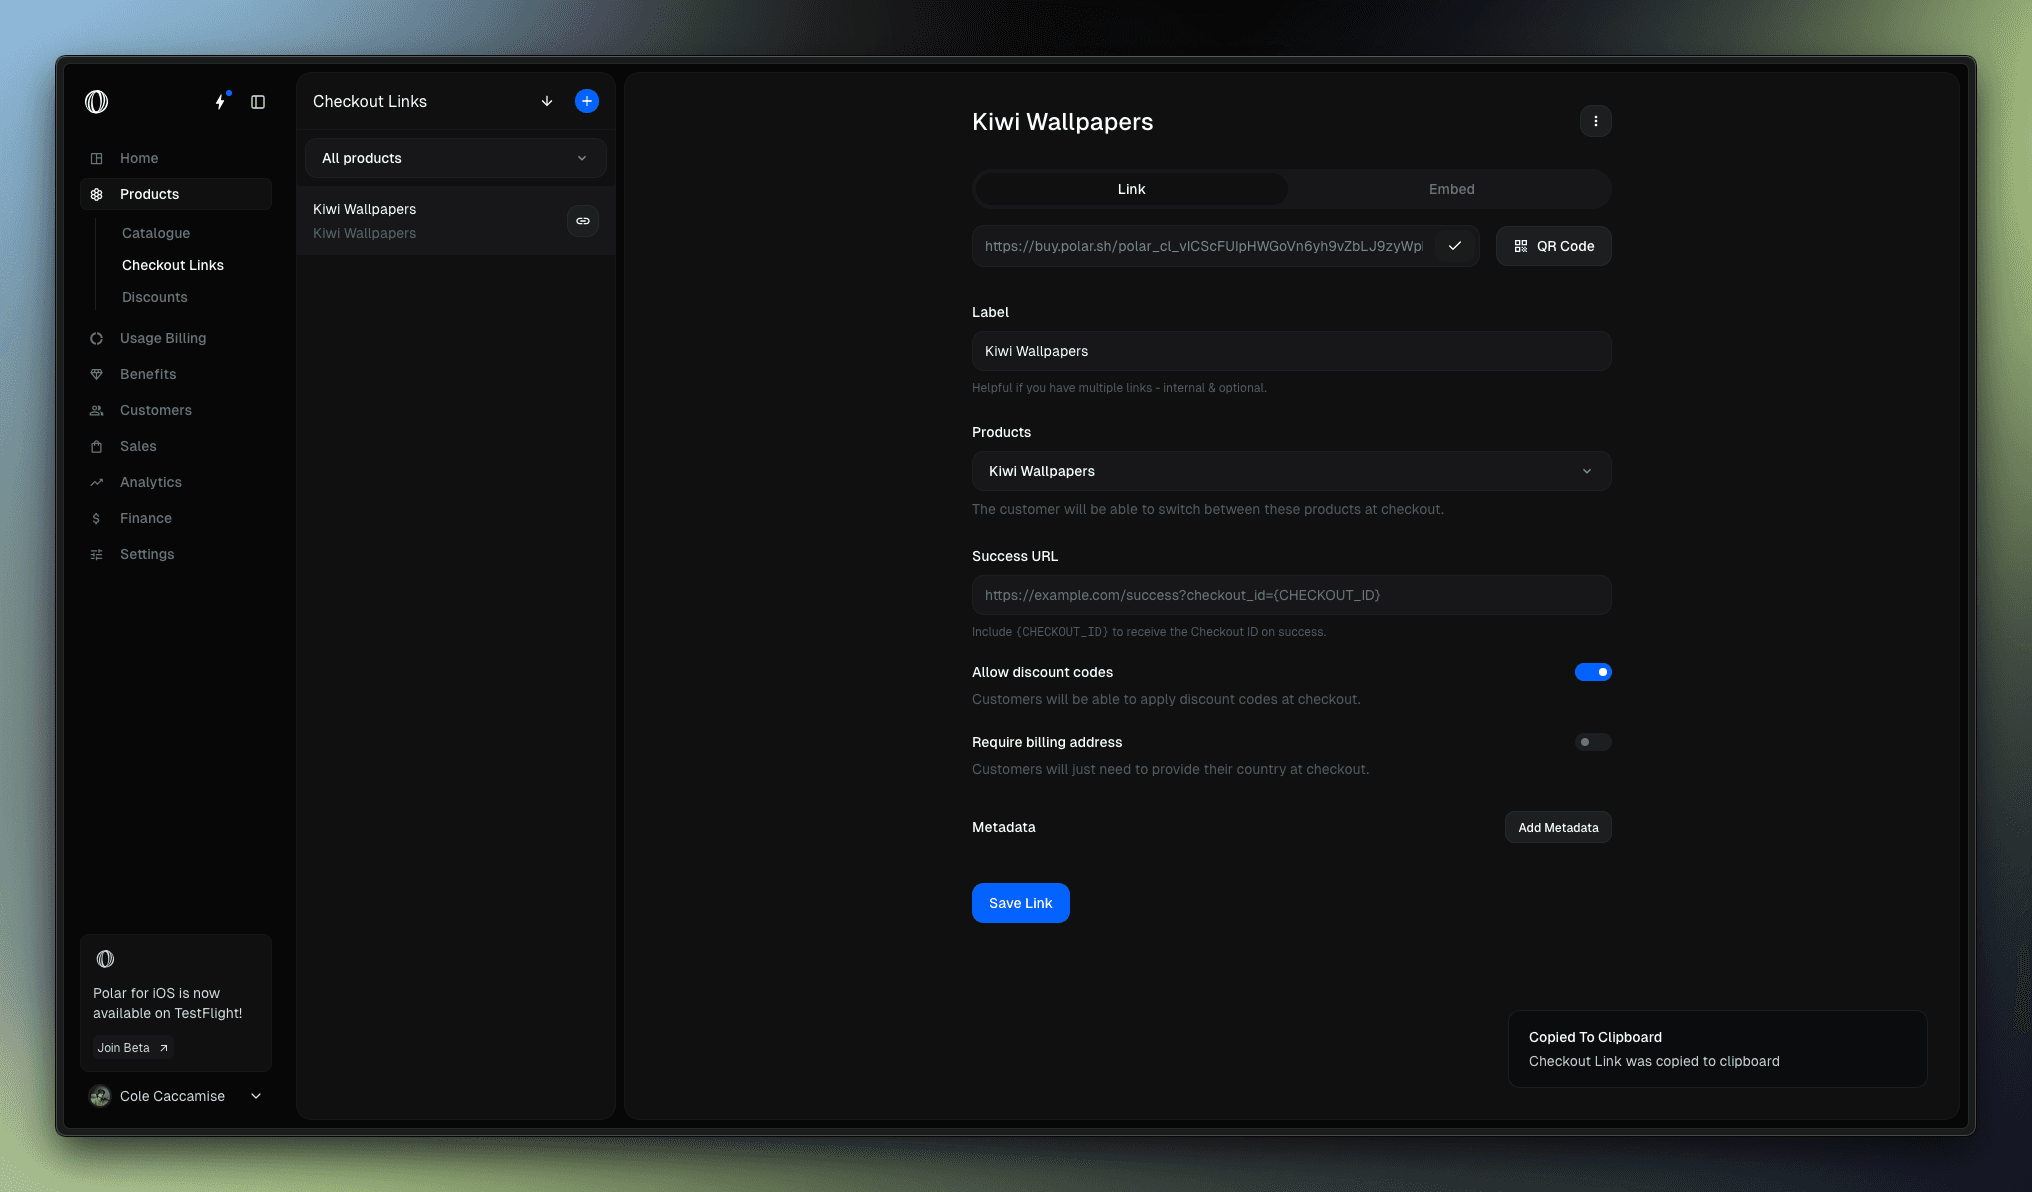Click the Products sidebar item
Viewport: 2032px width, 1192px height.
[176, 194]
